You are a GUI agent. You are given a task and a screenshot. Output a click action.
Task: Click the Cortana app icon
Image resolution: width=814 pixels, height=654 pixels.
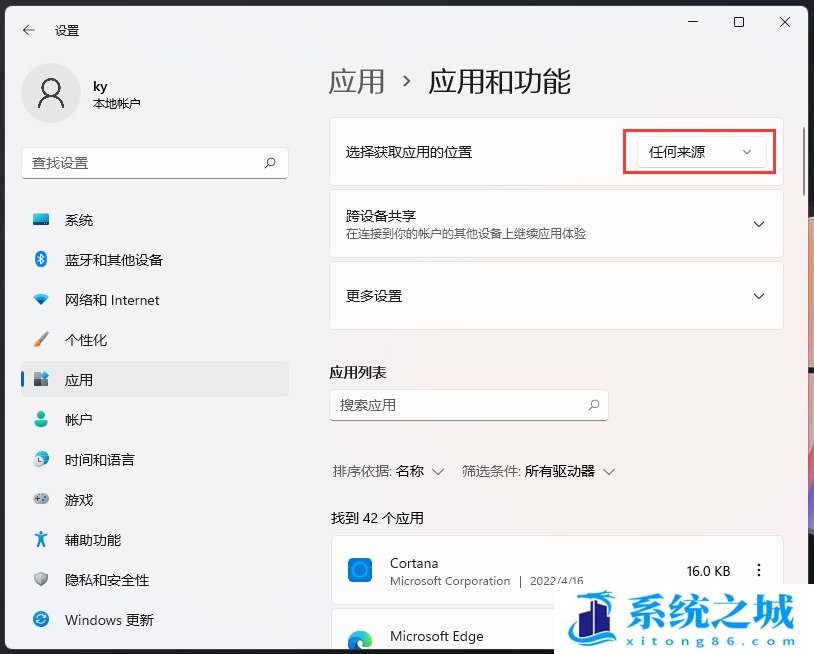click(360, 571)
